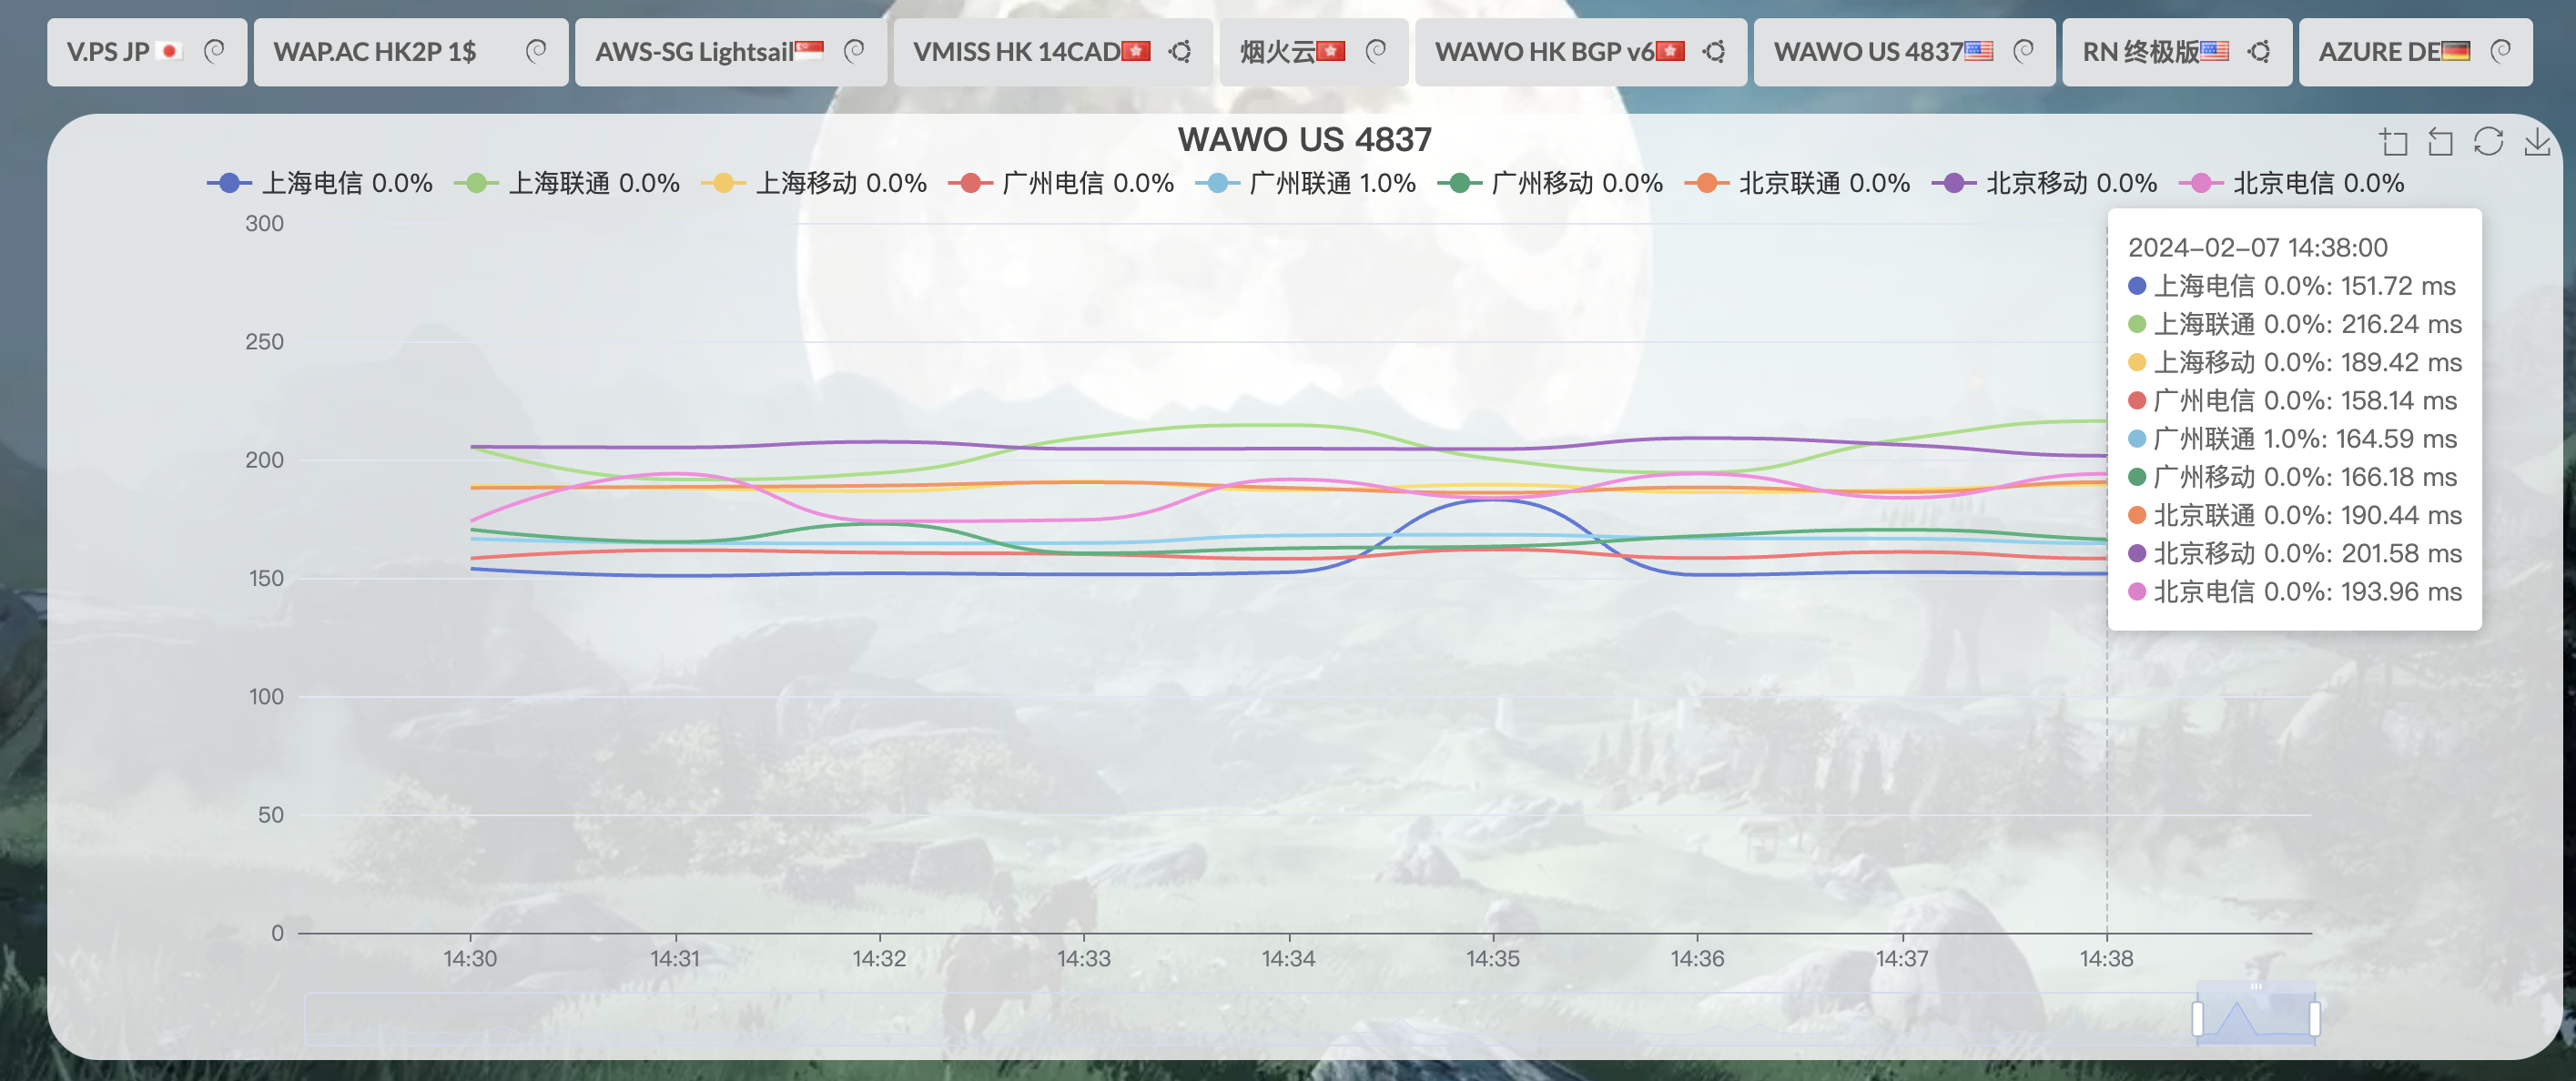This screenshot has width=2576, height=1081.
Task: Toggle 上海联通 series in legend
Action: 567,183
